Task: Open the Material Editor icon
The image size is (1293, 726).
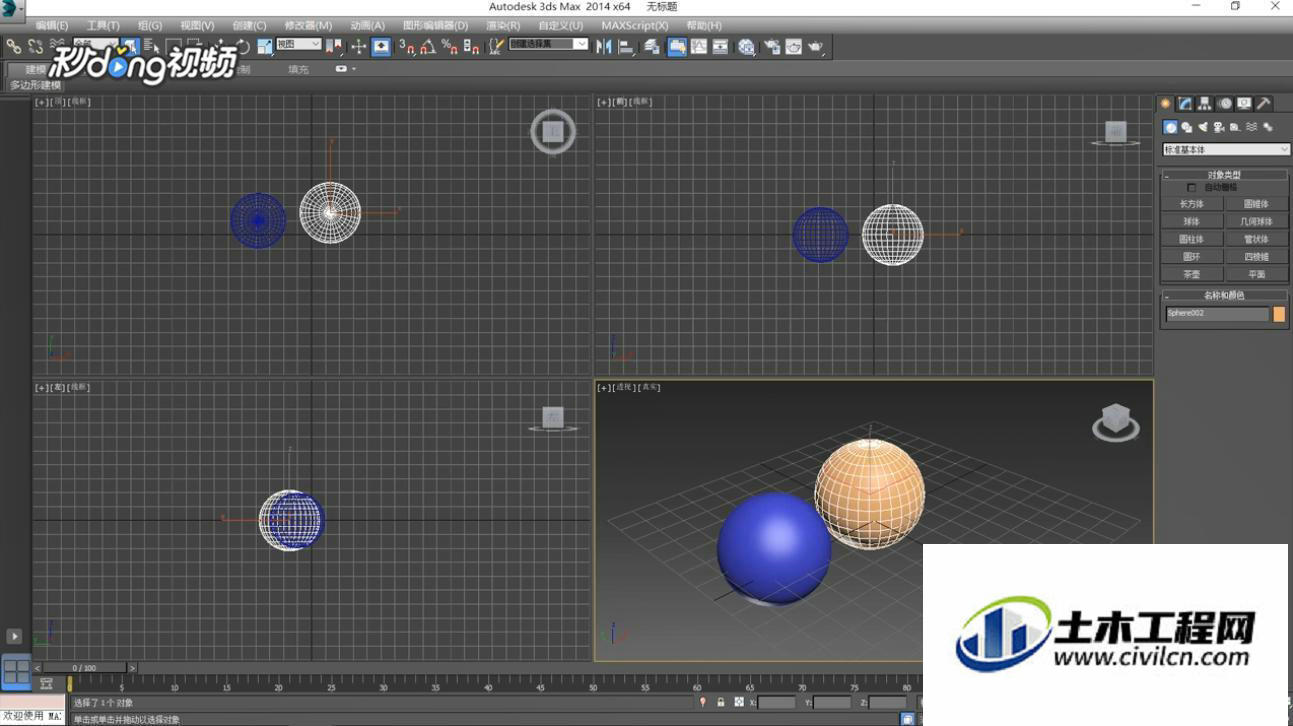Action: click(747, 46)
